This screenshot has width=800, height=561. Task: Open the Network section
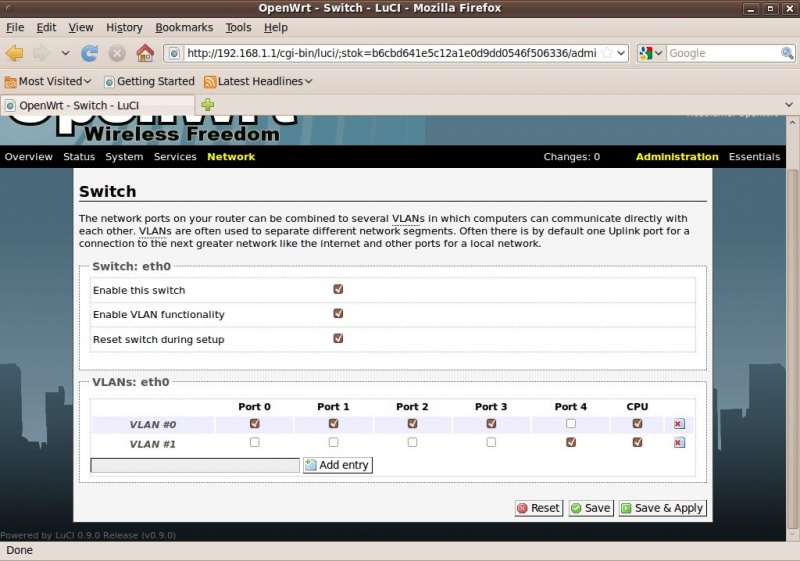[x=231, y=157]
